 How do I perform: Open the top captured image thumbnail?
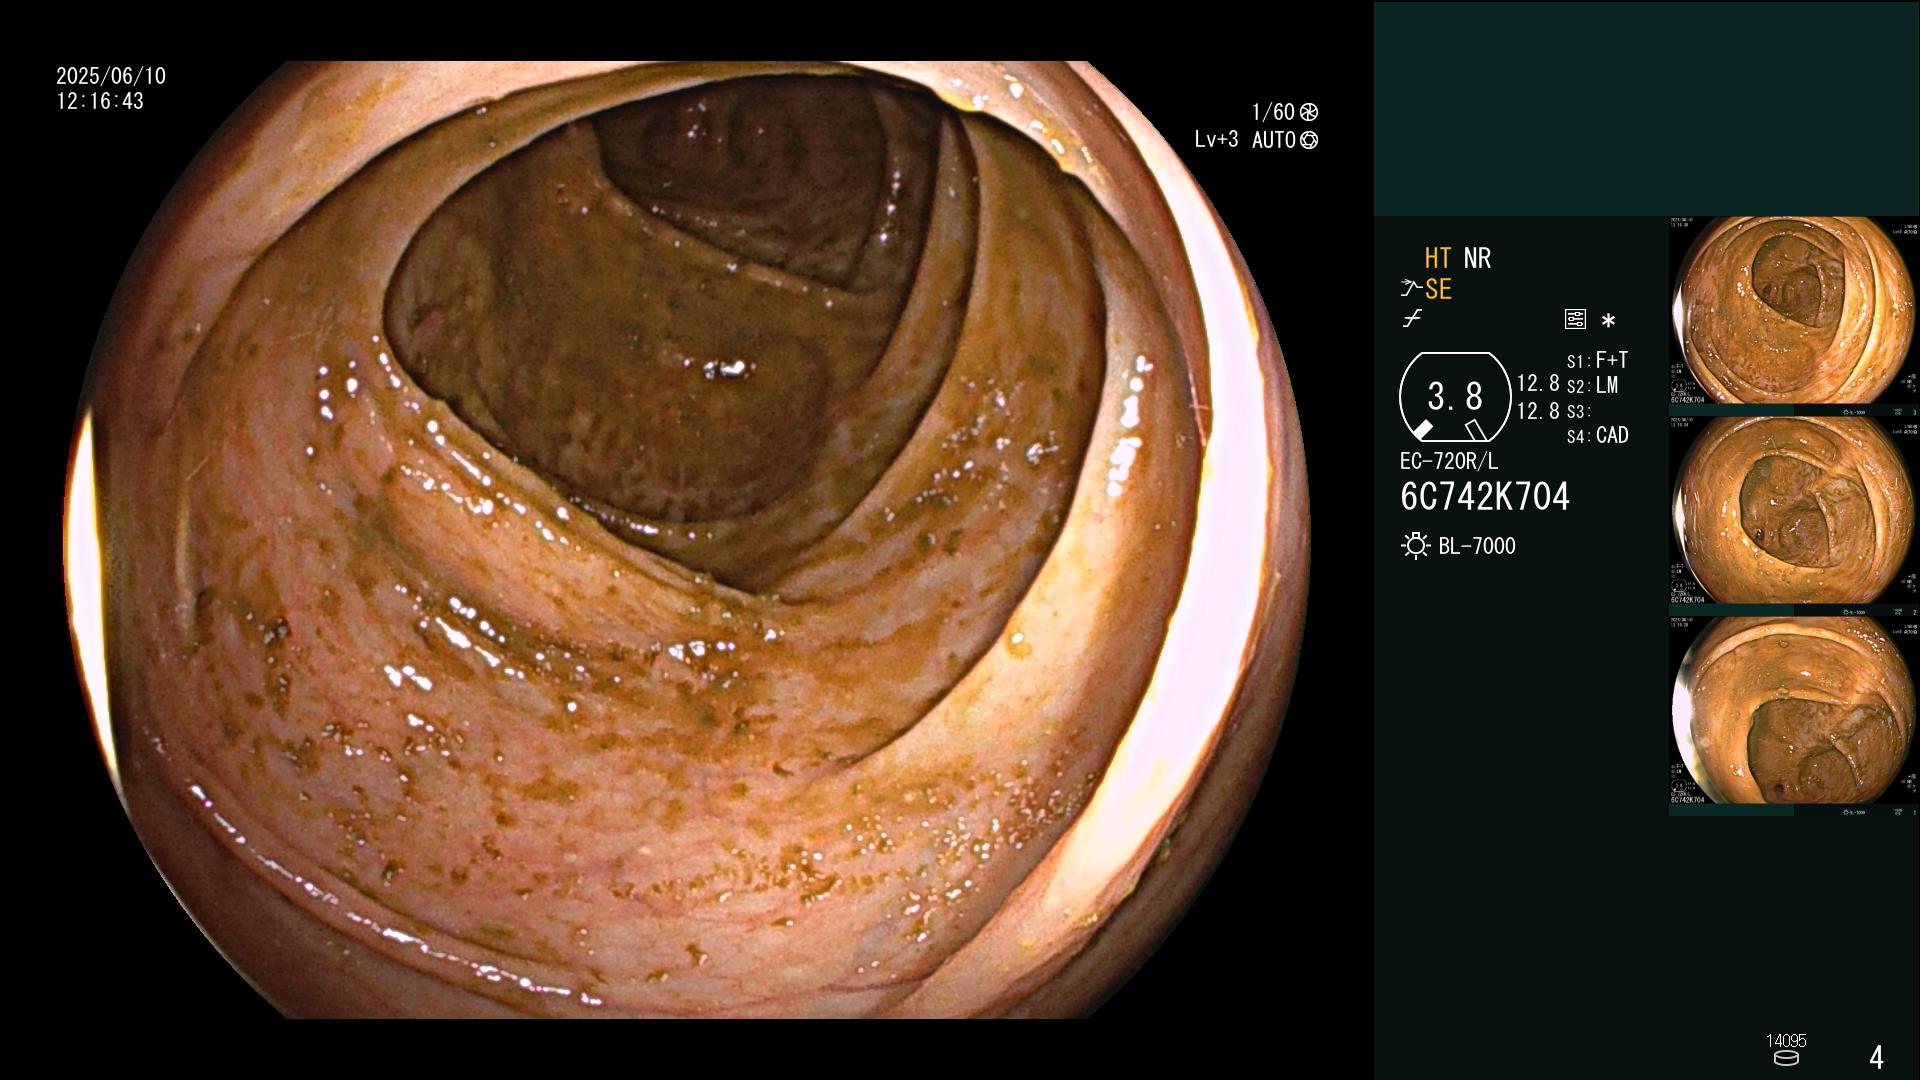coord(1794,316)
